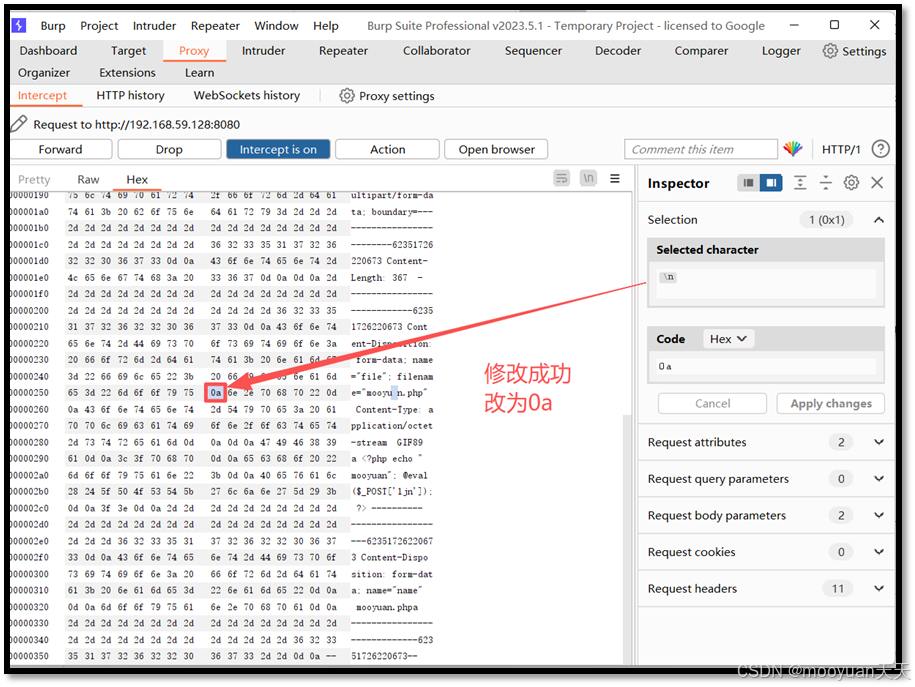
Task: Click the Burp Suite logo icon
Action: point(19,25)
